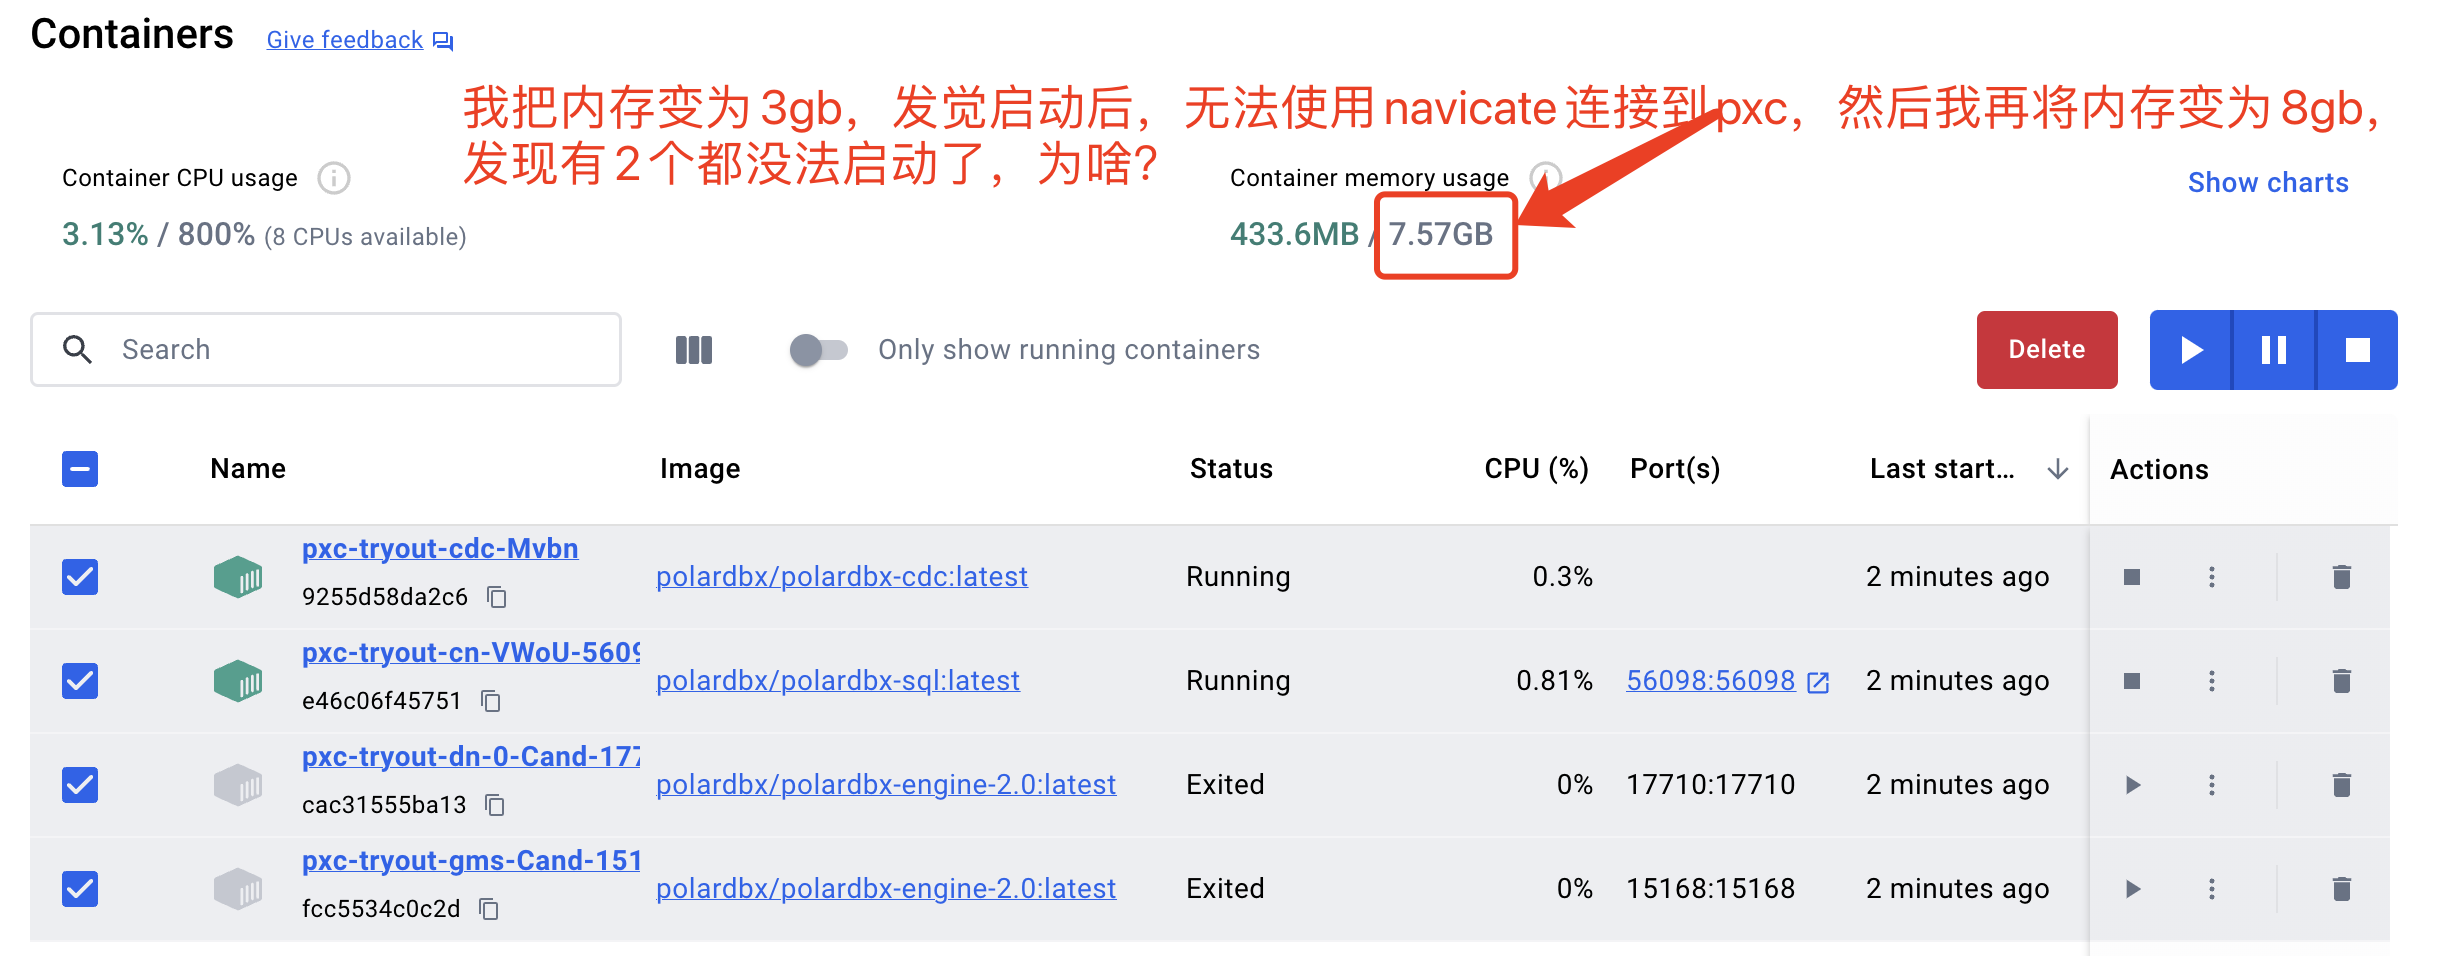
Task: Click the red Delete button
Action: (2046, 350)
